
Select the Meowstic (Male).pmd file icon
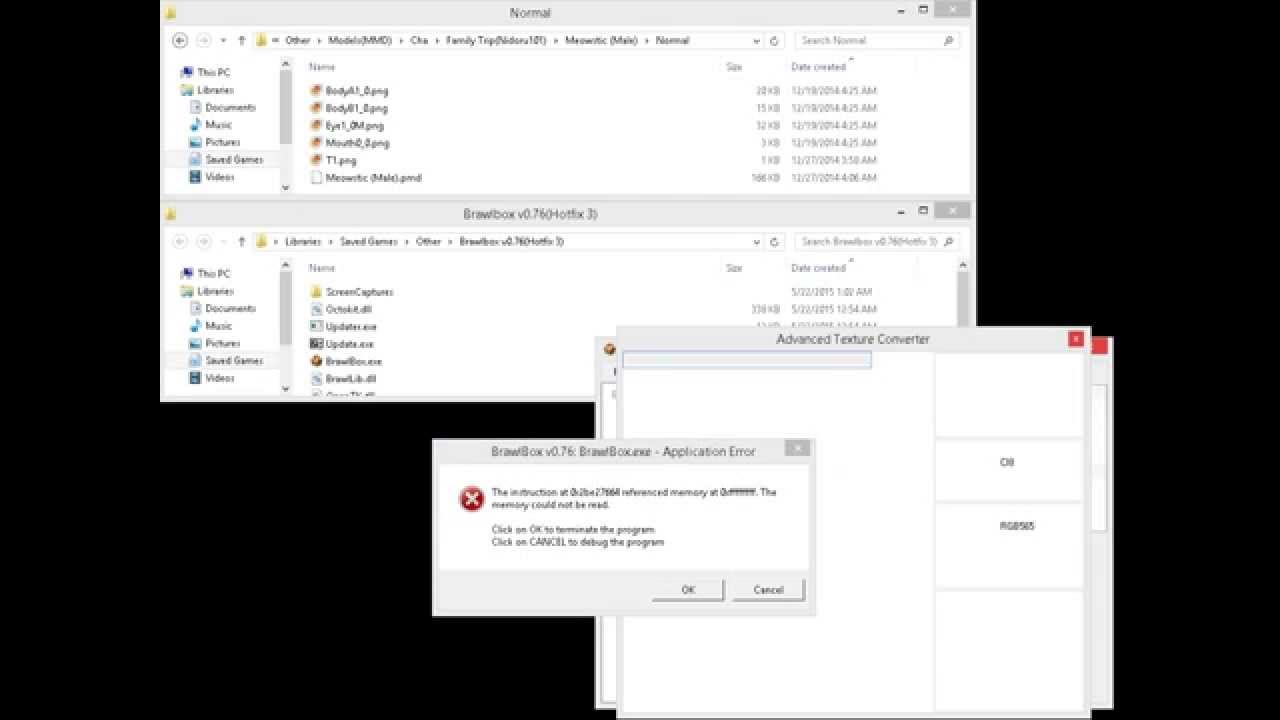[316, 178]
